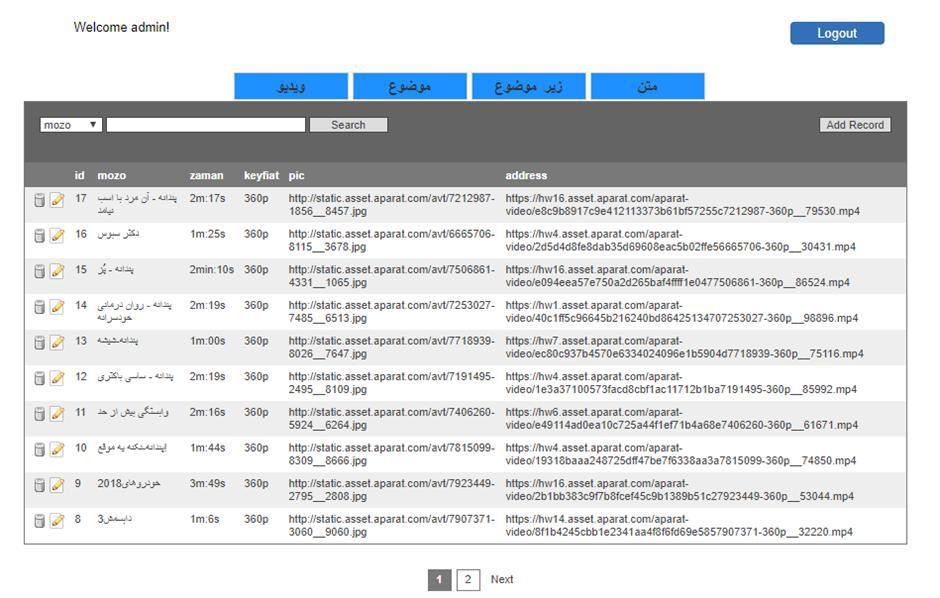This screenshot has height=598, width=940.
Task: Open the موضوع tab
Action: tap(410, 87)
